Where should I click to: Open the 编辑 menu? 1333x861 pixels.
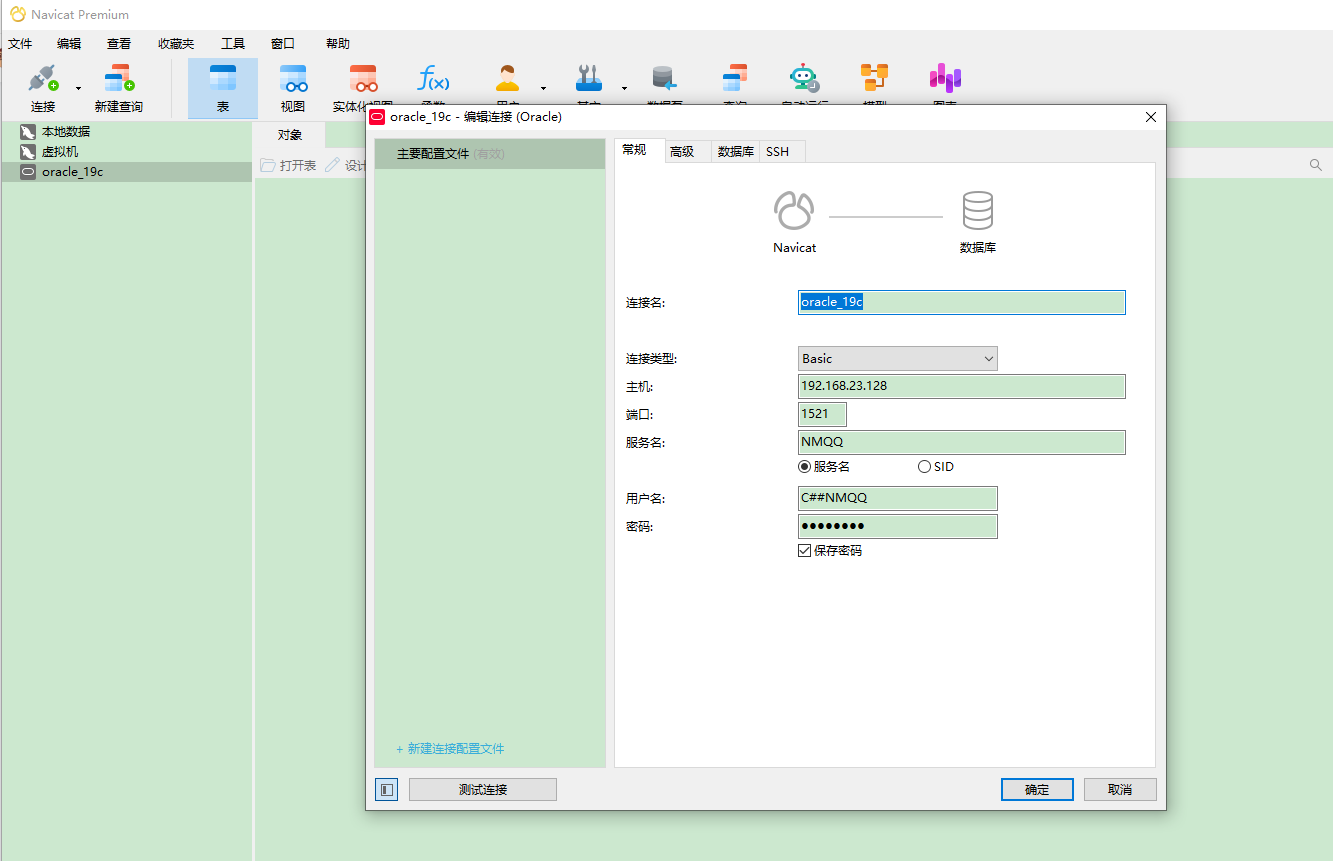(69, 44)
